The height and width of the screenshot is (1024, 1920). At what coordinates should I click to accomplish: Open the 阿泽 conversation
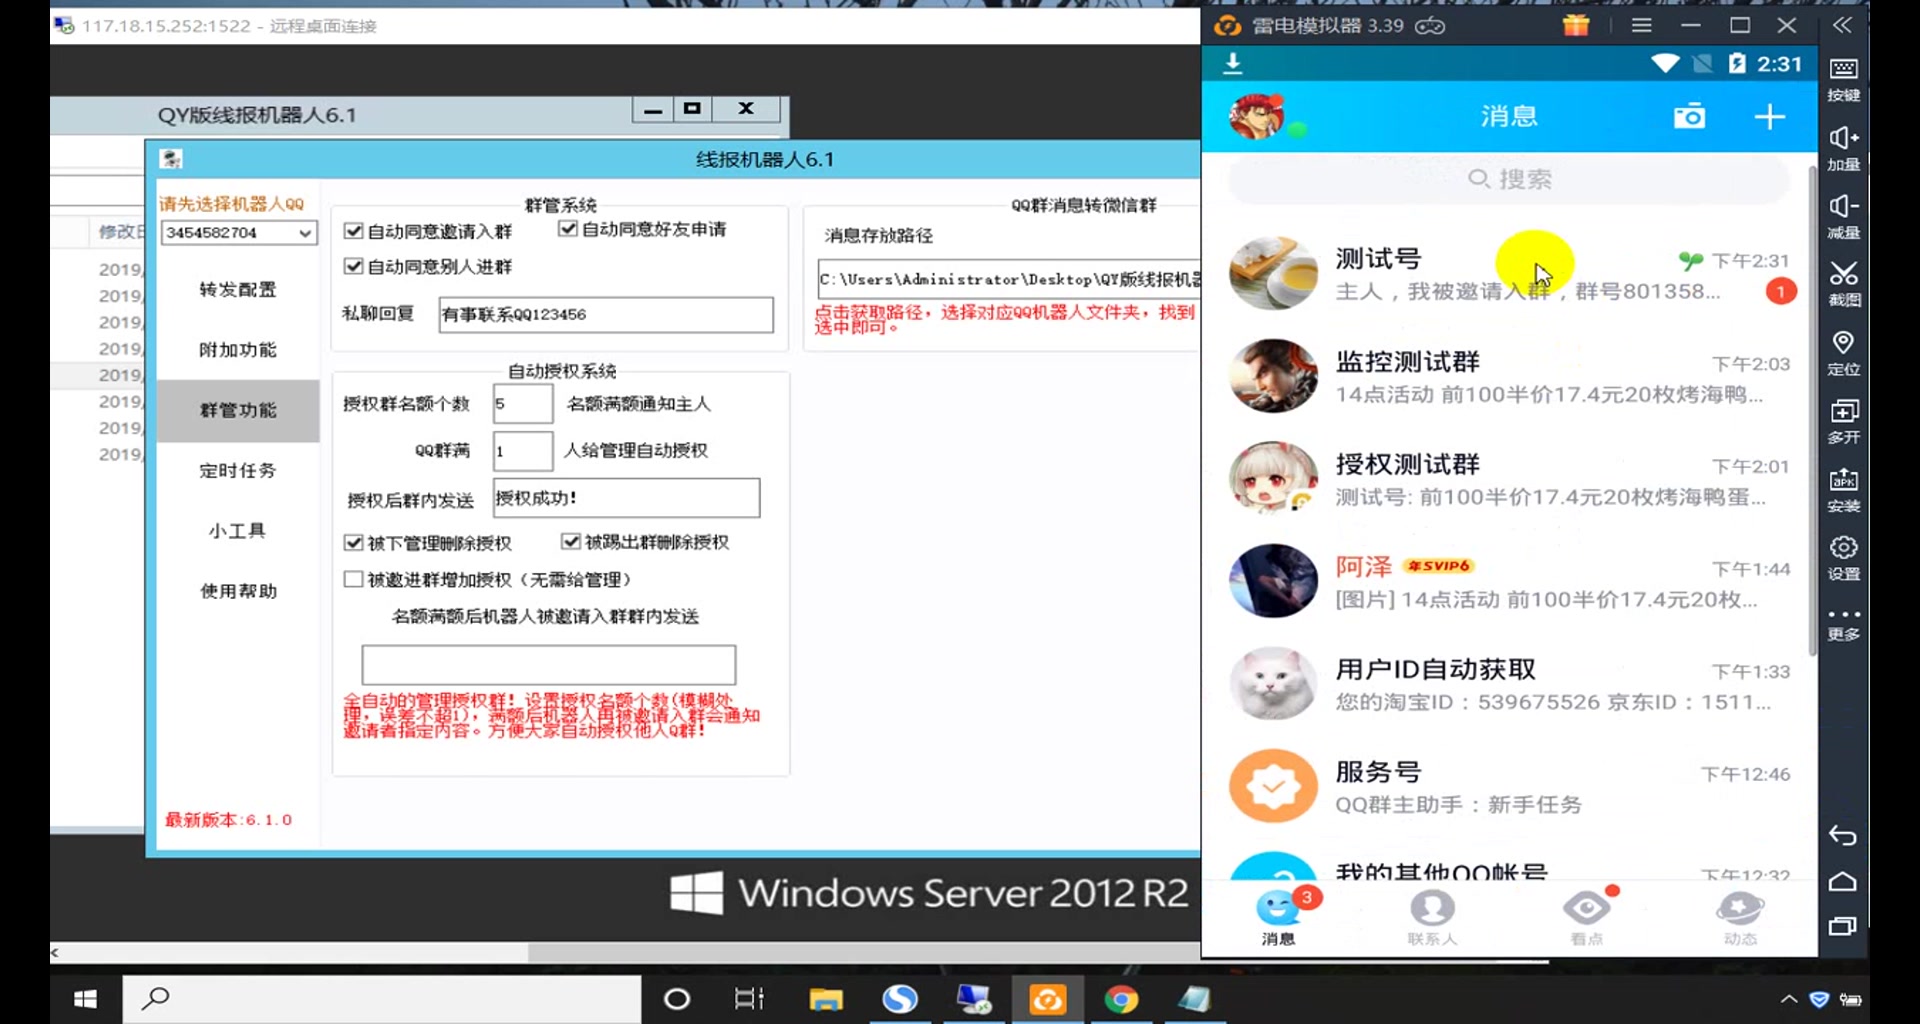click(x=1510, y=582)
